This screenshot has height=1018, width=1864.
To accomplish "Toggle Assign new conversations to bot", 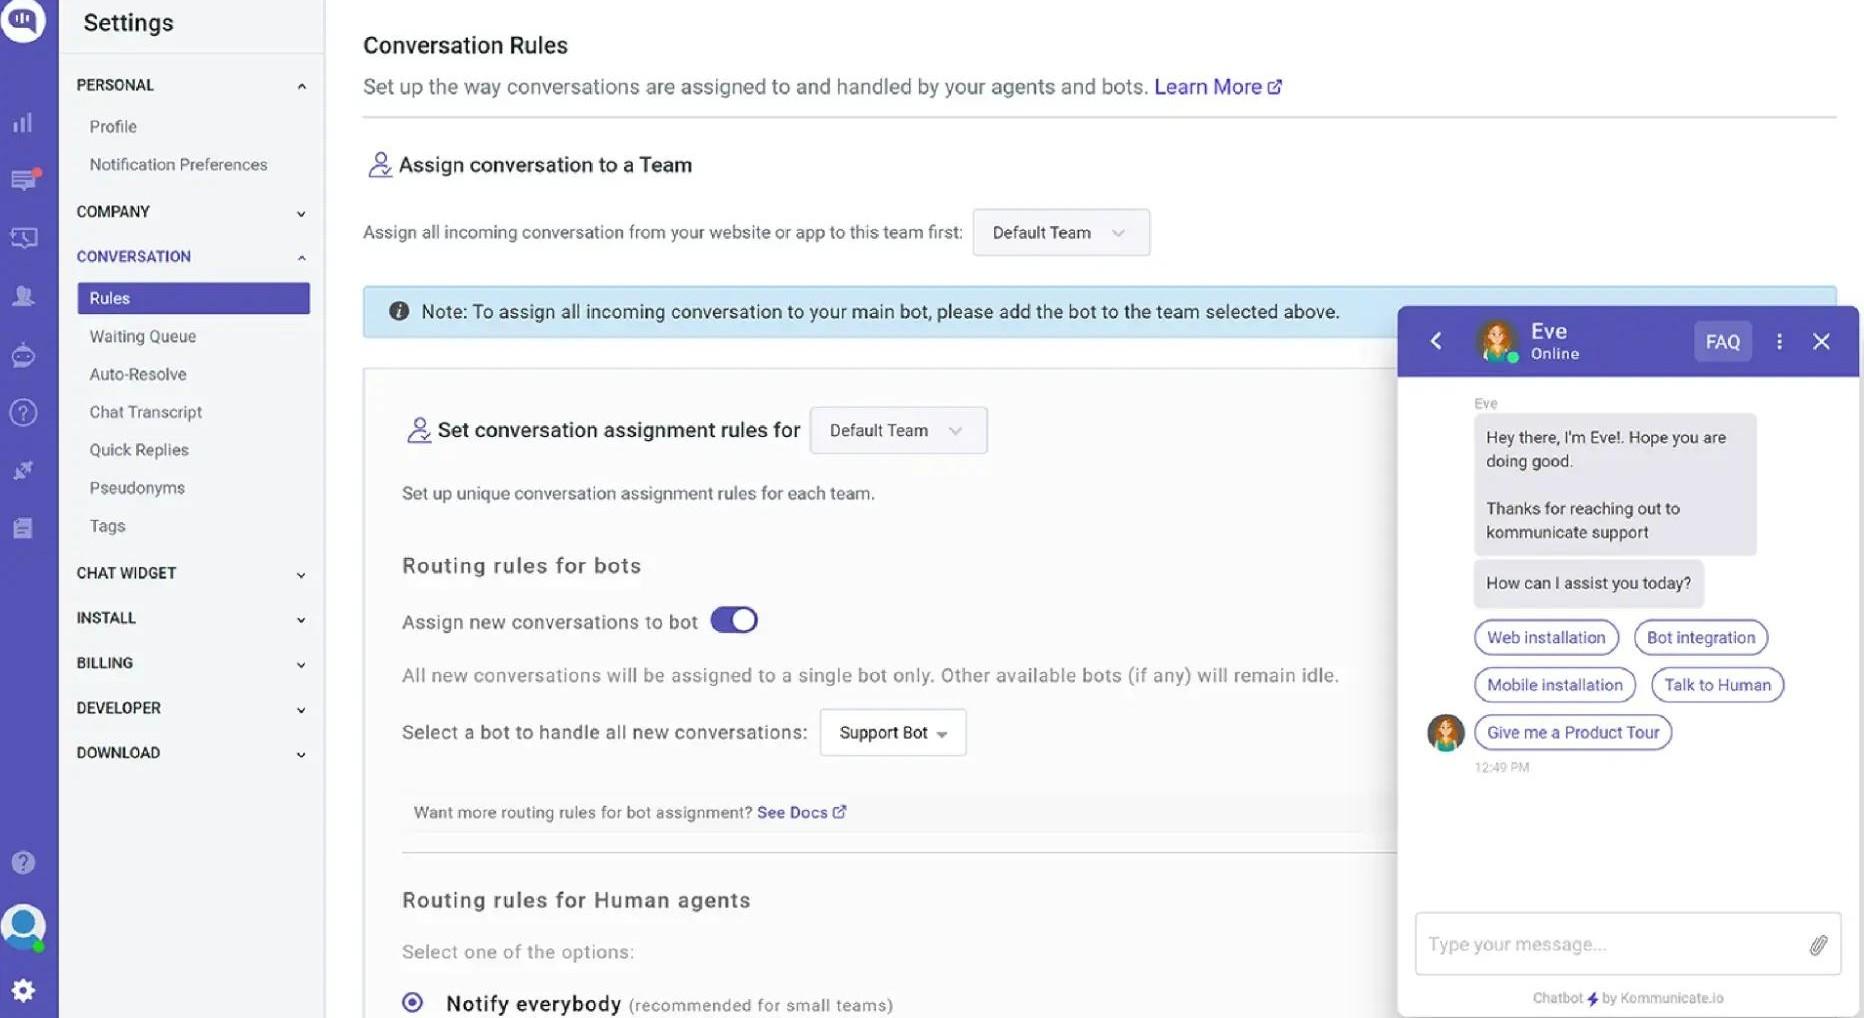I will tap(734, 620).
